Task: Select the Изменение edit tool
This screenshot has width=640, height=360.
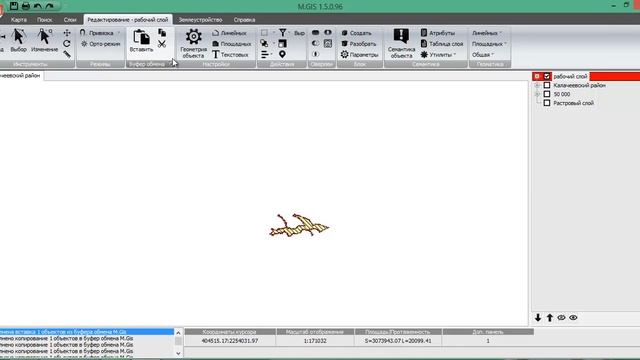Action: tap(44, 40)
